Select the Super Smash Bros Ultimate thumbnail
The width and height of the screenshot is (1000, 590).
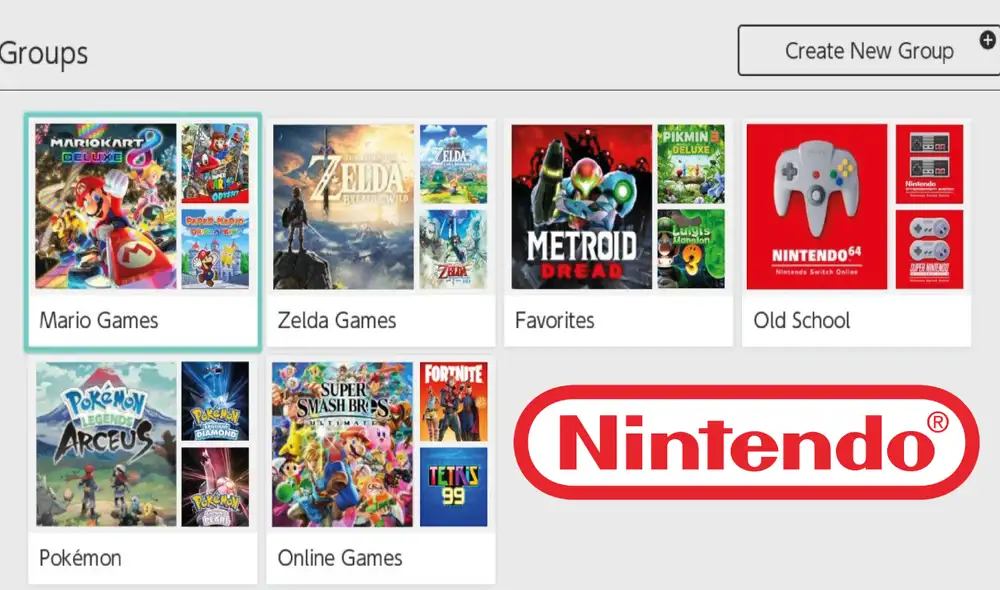pyautogui.click(x=341, y=445)
